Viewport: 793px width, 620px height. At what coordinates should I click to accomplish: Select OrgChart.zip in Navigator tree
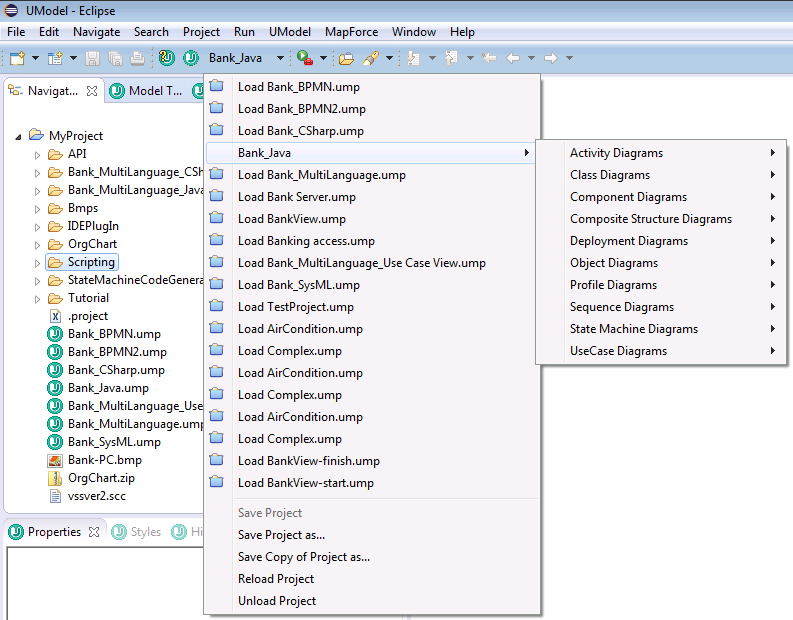tap(99, 478)
